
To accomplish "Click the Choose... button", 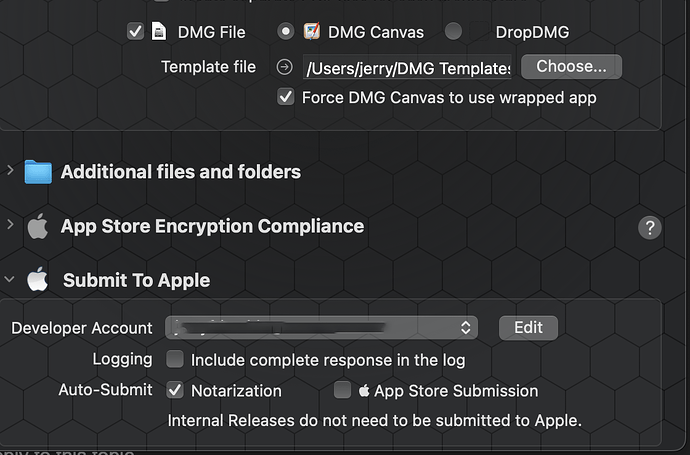I will tap(571, 67).
